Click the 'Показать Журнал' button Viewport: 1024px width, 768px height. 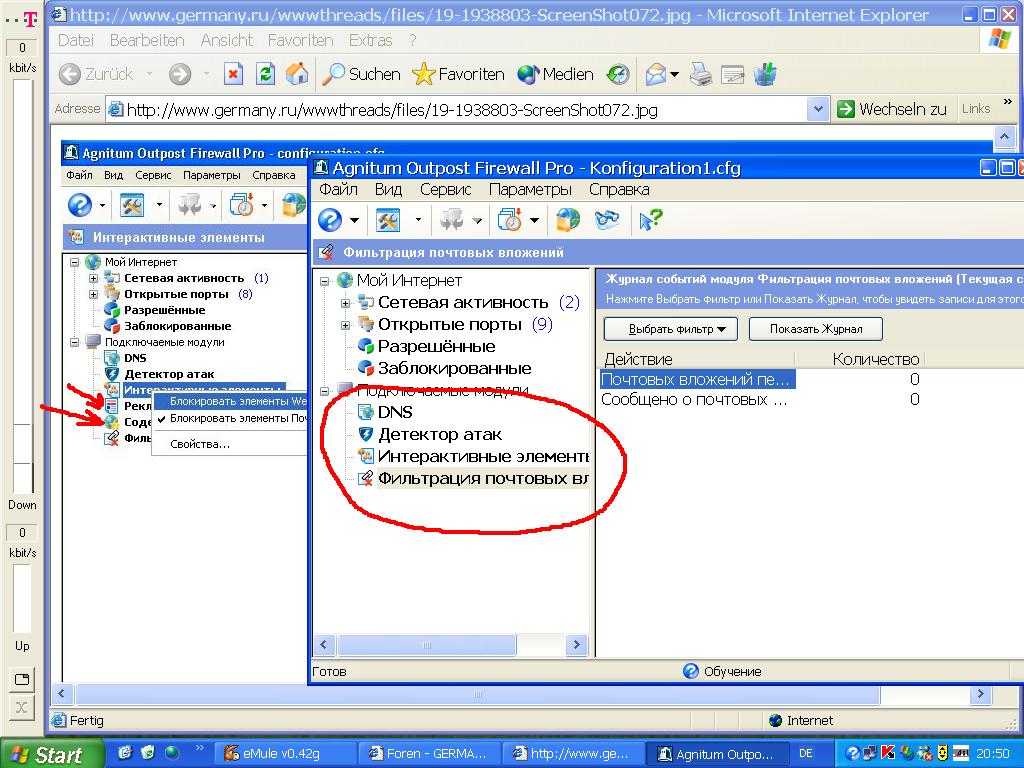816,329
